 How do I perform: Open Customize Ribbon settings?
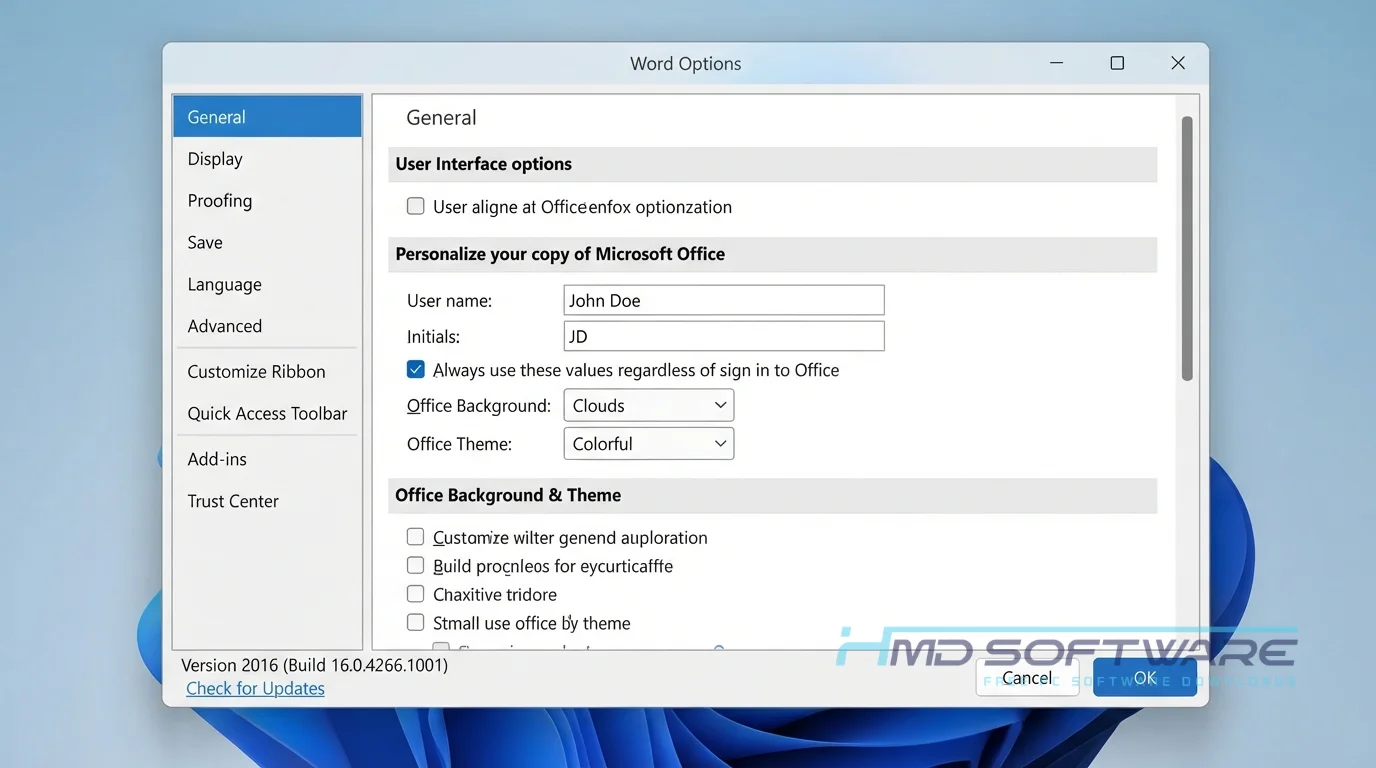[267, 372]
